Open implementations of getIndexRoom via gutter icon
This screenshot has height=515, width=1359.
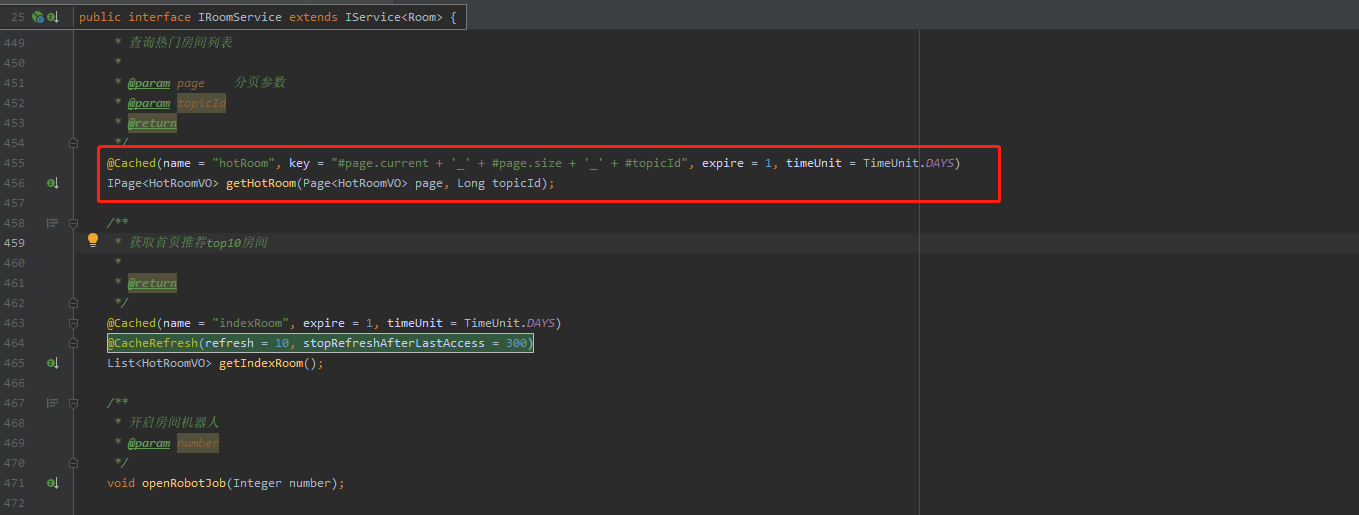pyautogui.click(x=53, y=363)
